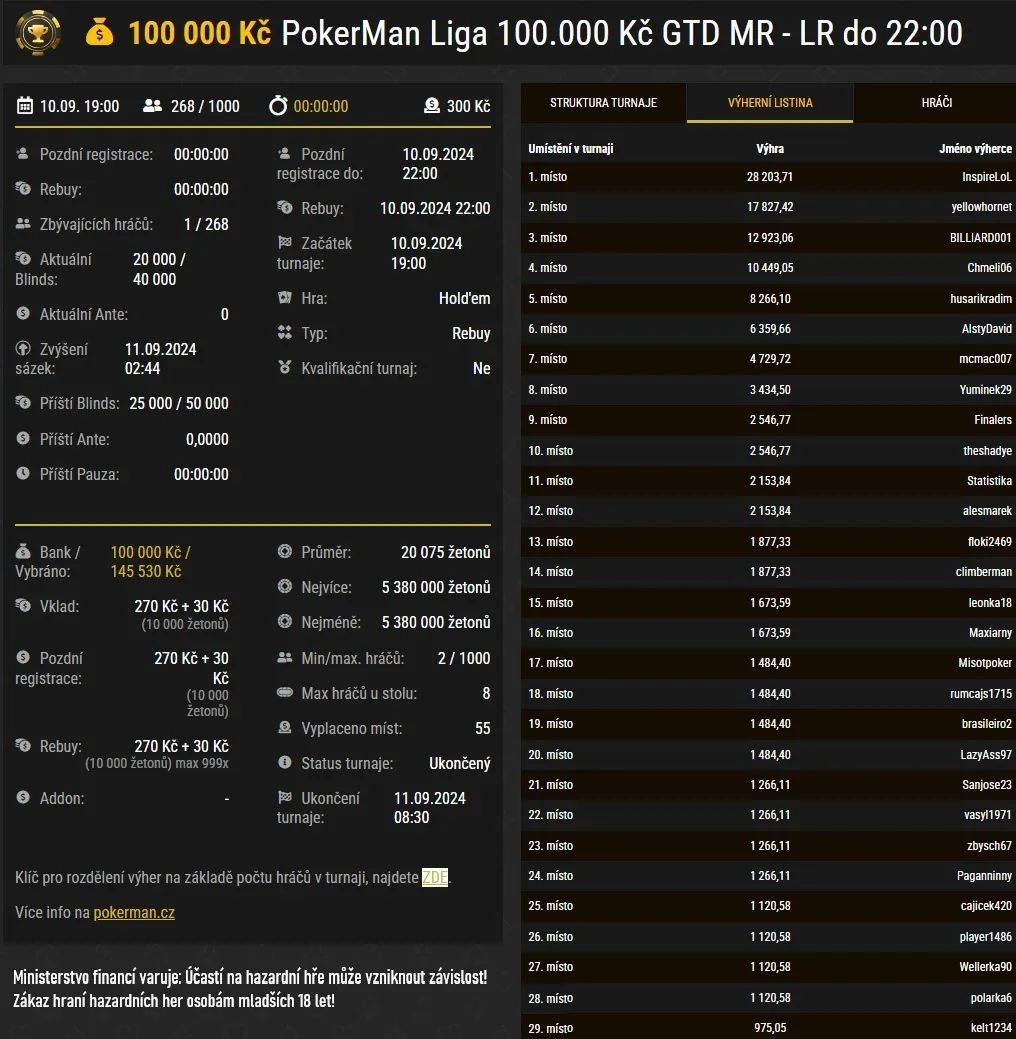Click the playing cards icon beside Hra: Hold'em
Viewport: 1016px width, 1039px height.
[287, 298]
